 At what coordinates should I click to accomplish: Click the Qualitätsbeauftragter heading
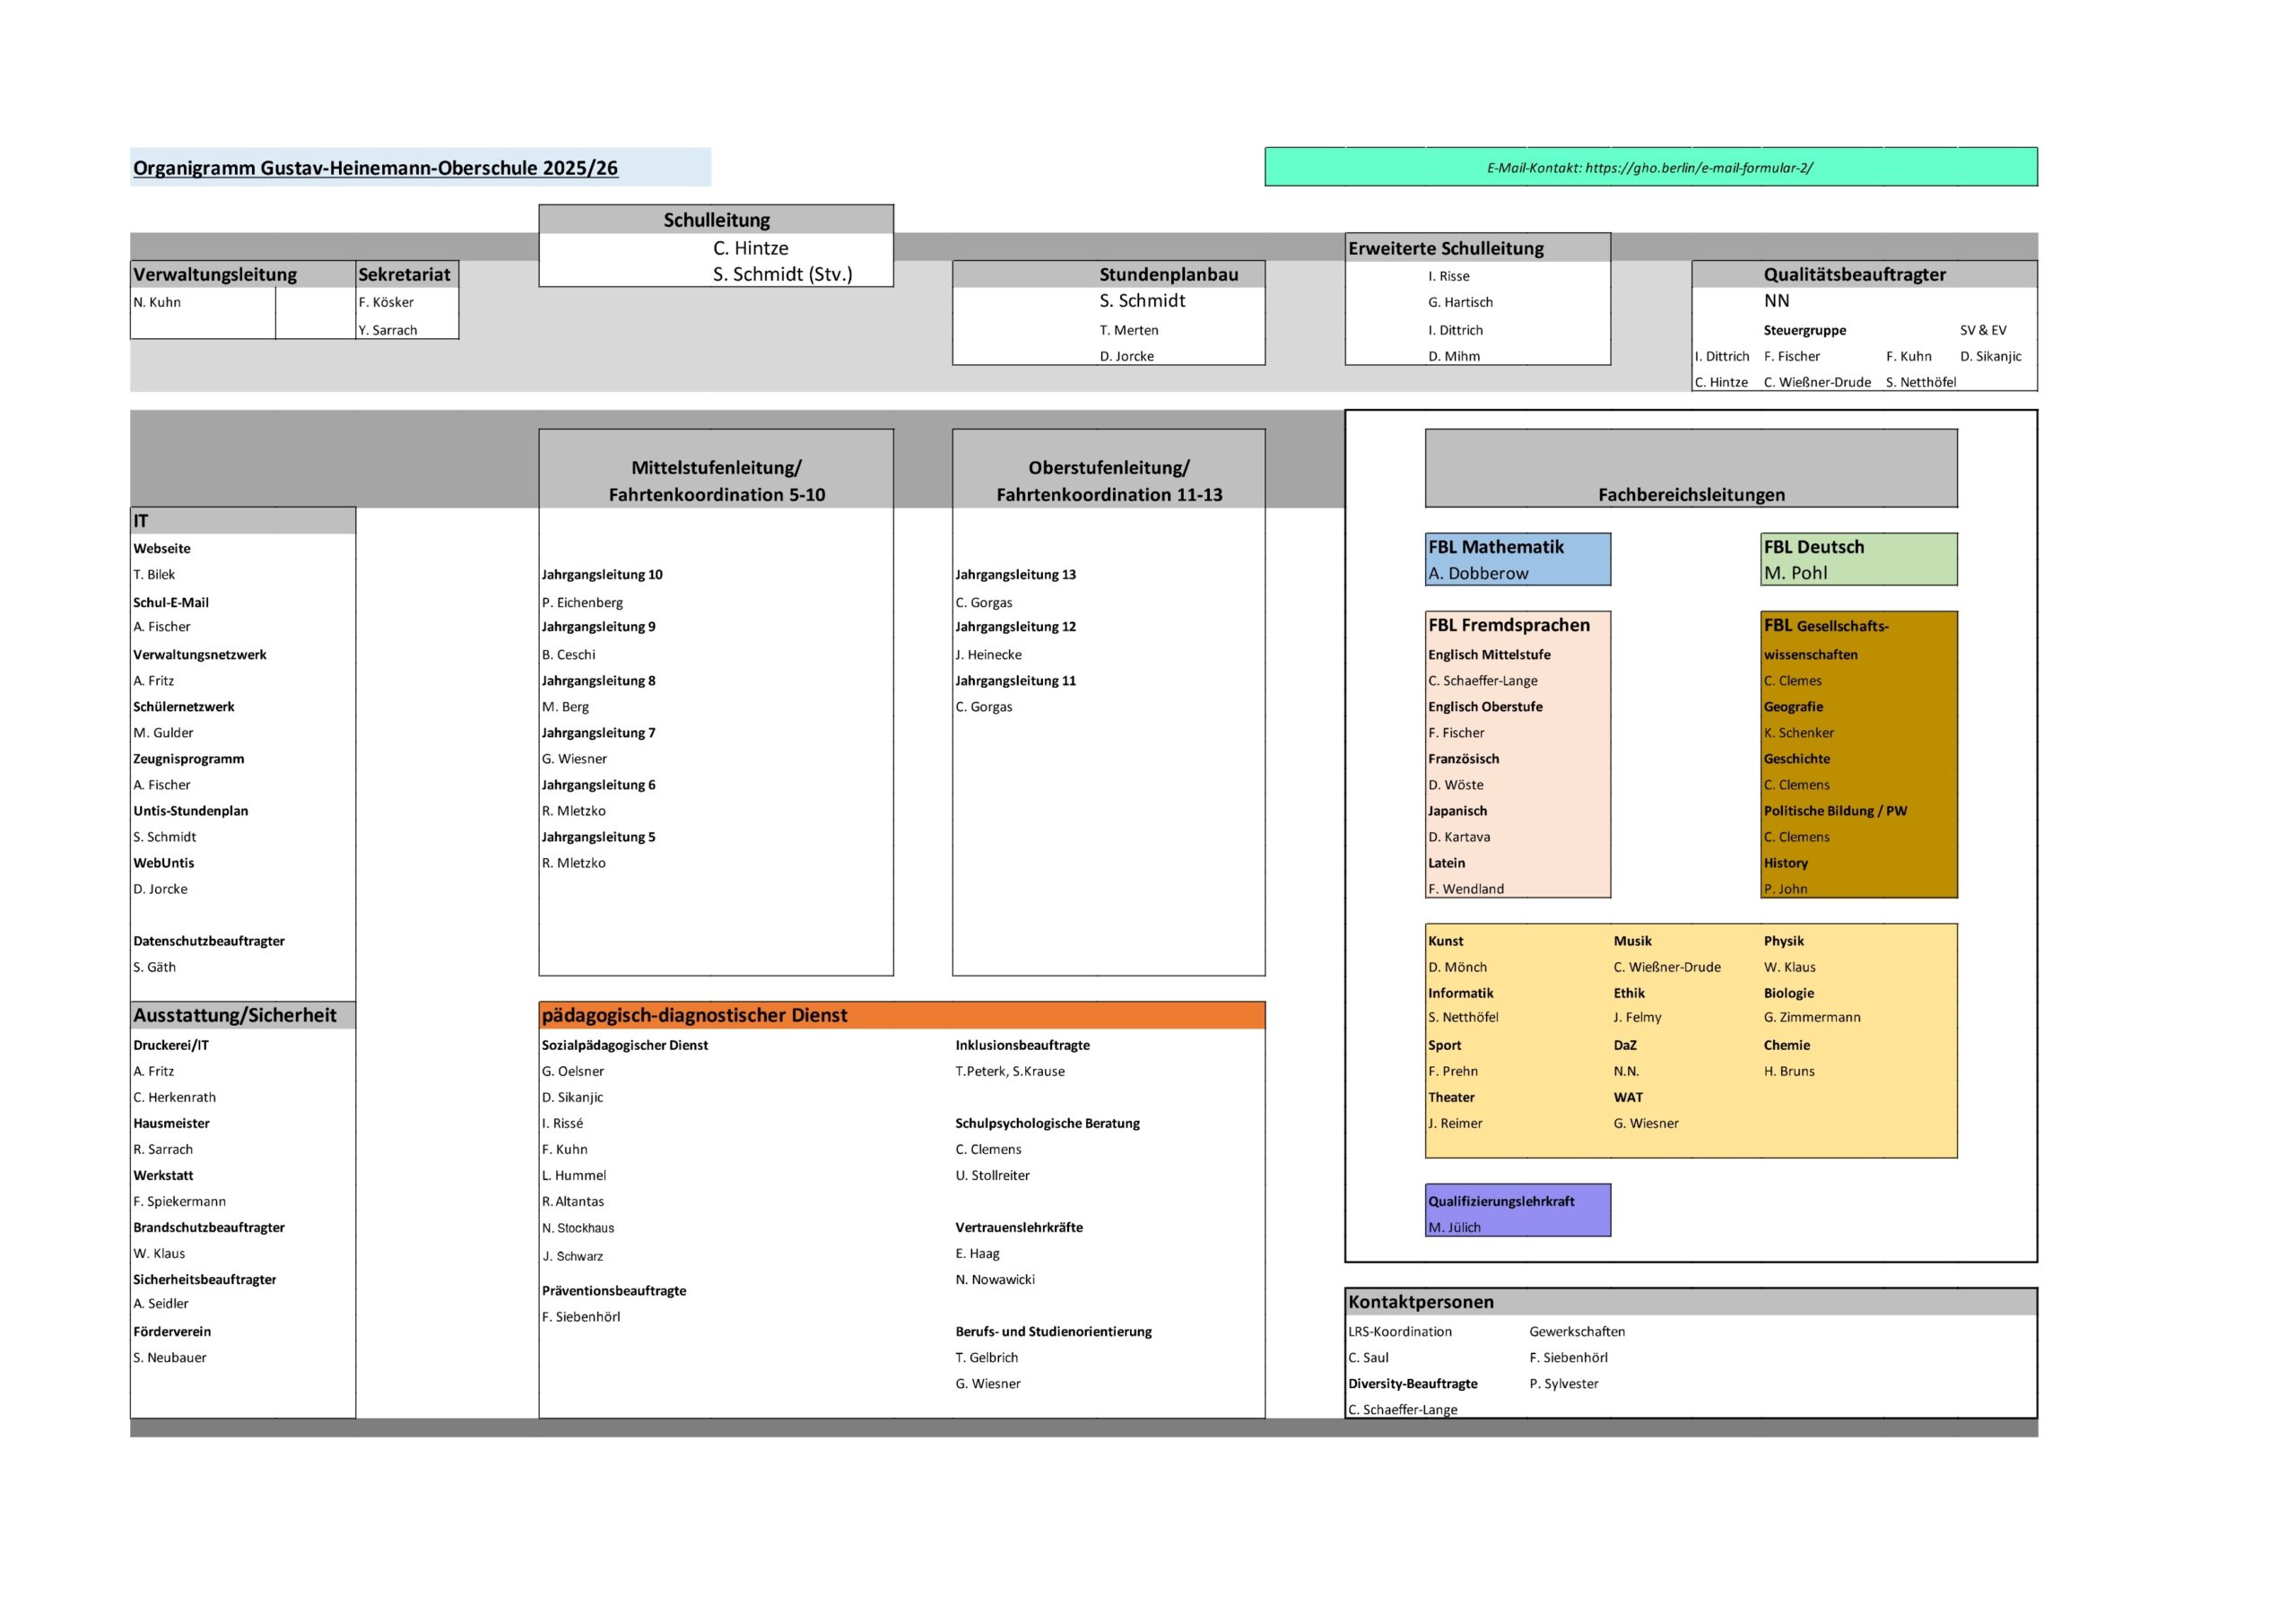1854,274
